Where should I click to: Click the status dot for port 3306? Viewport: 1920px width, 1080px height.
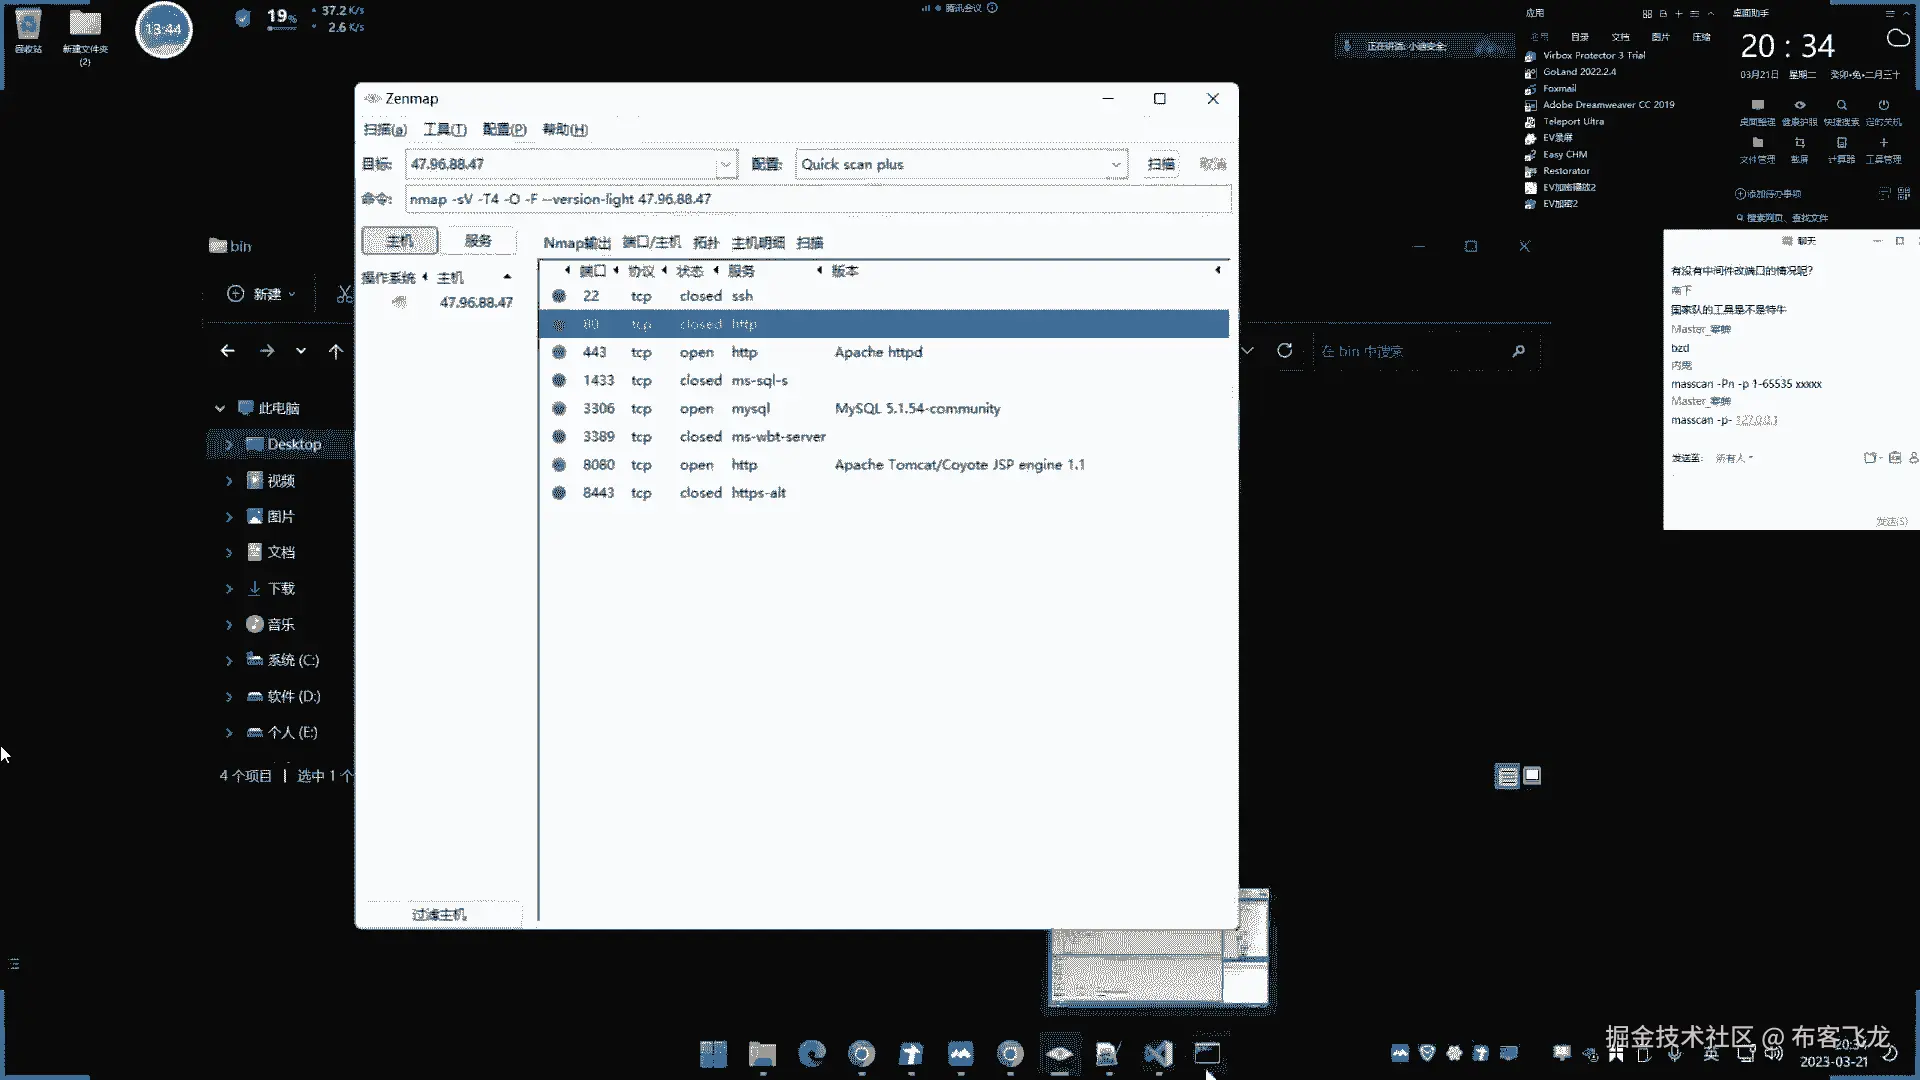point(559,408)
